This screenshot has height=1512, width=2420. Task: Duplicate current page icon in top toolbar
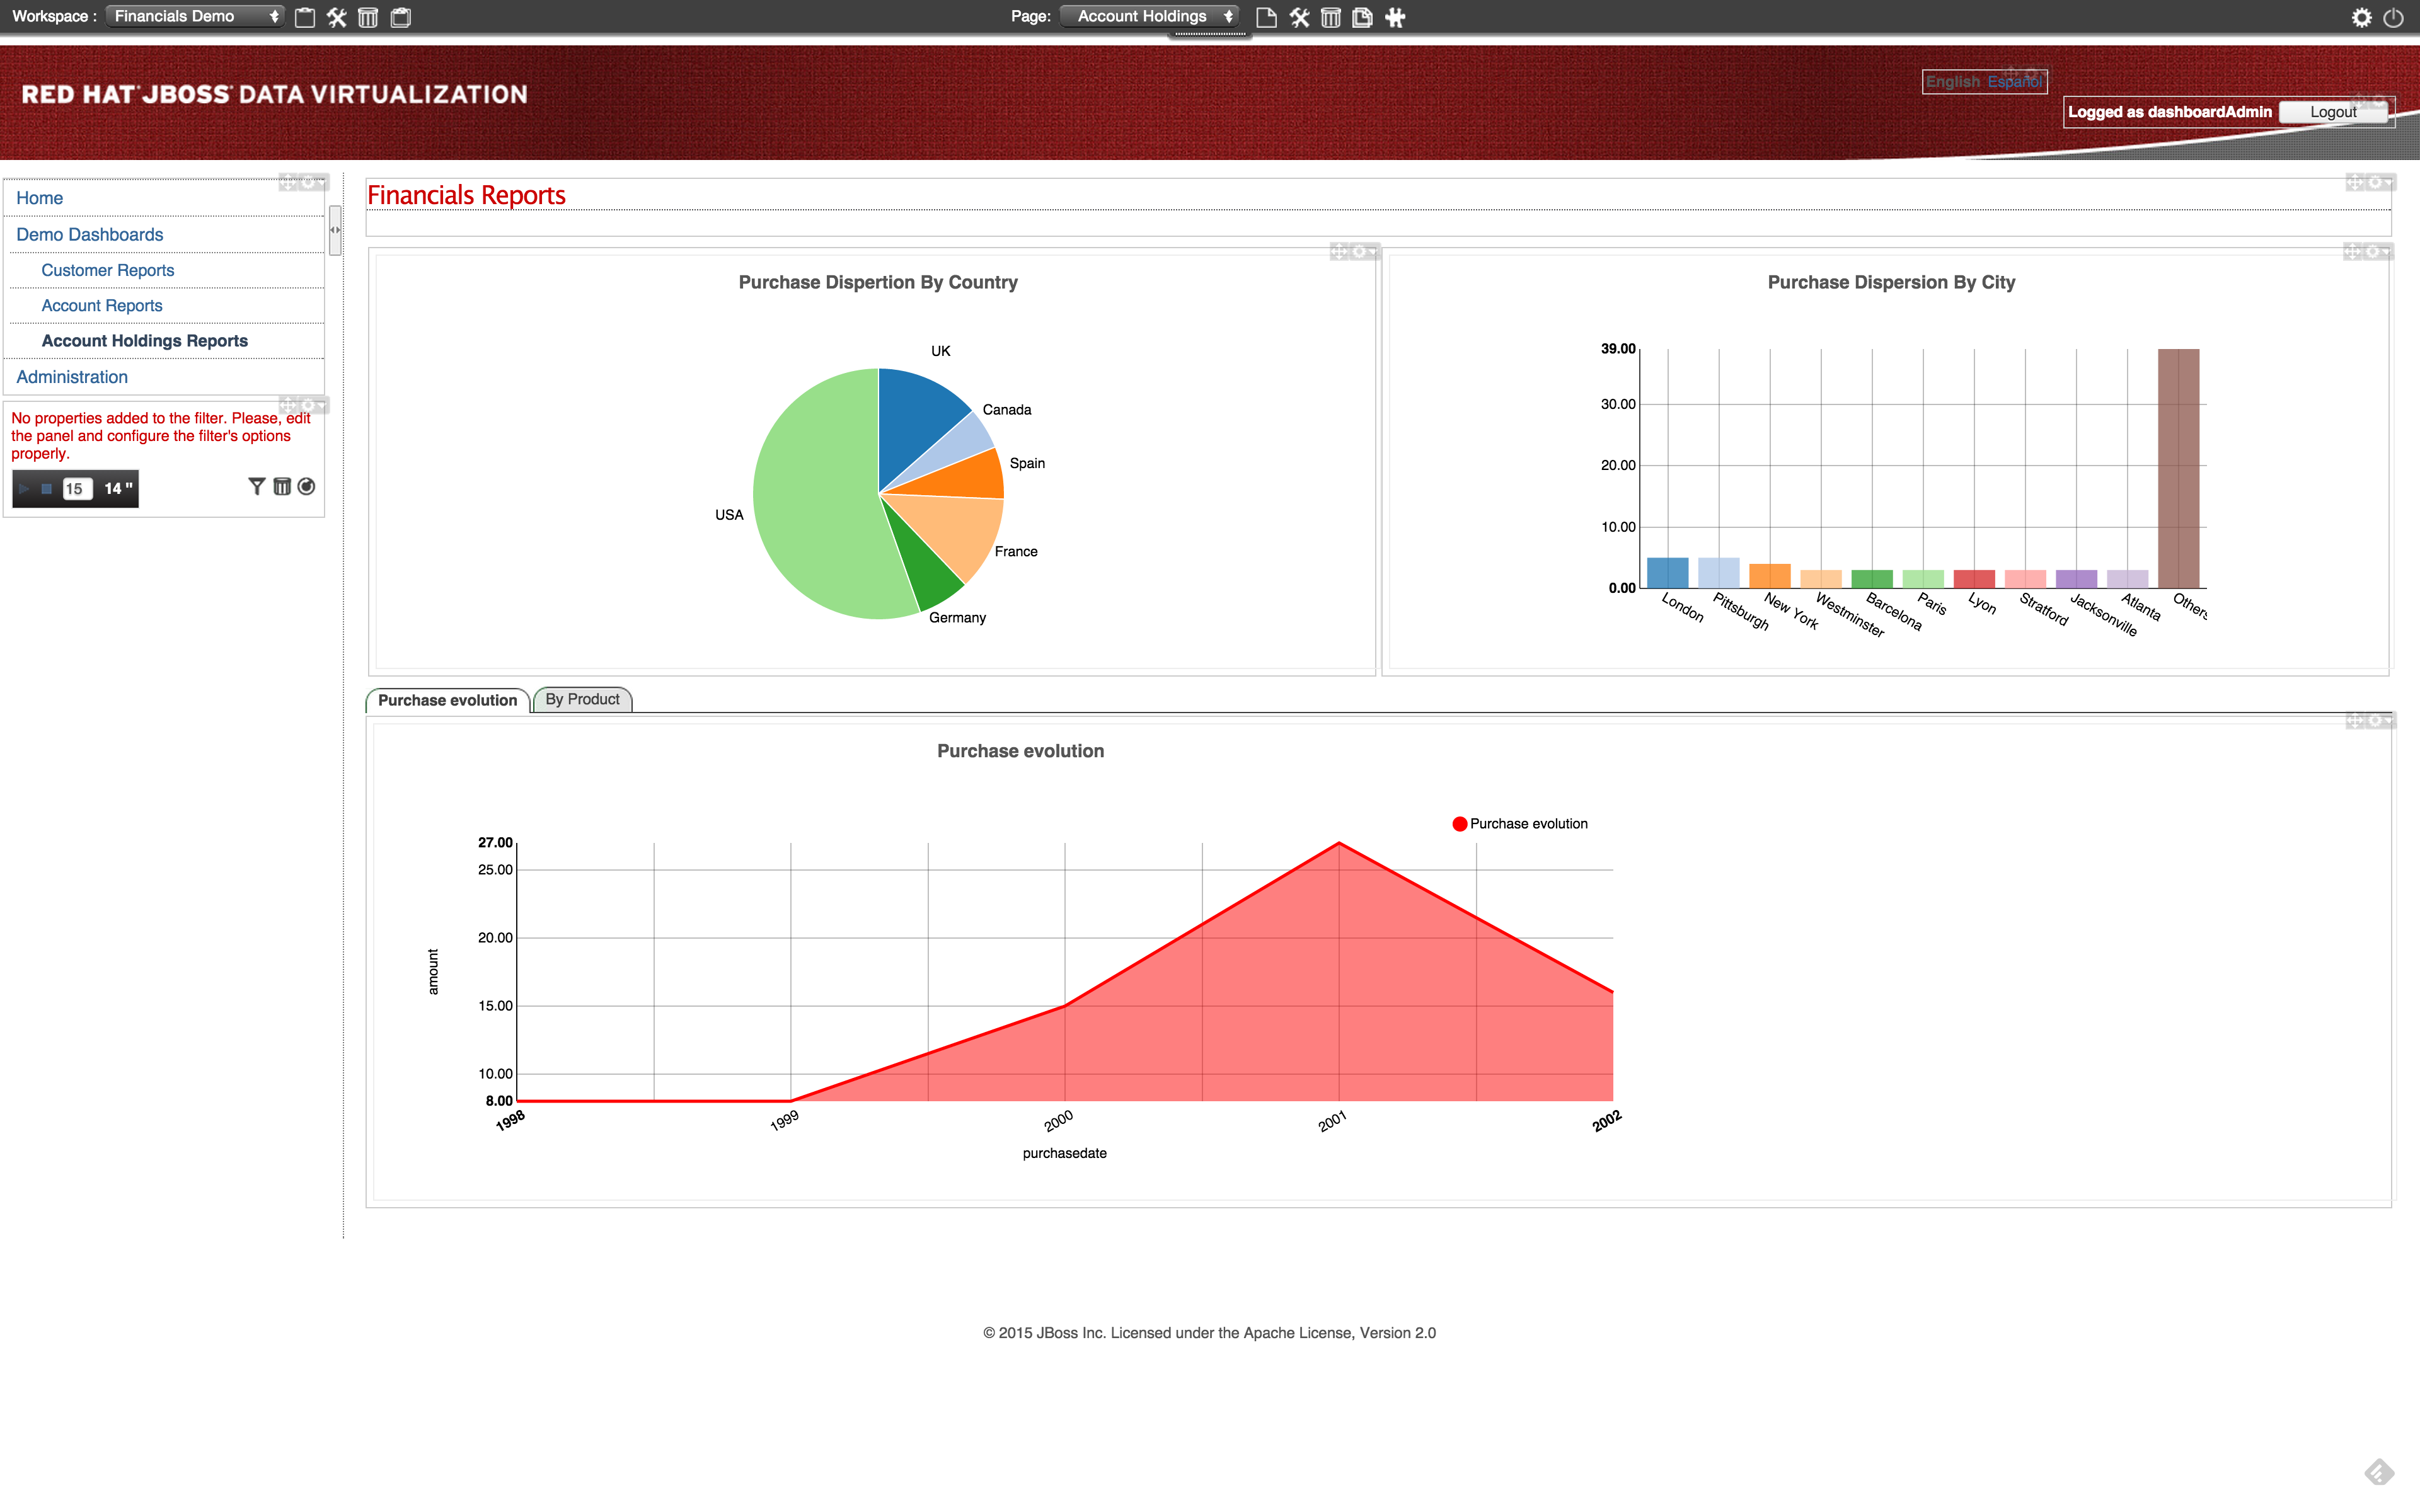tap(1362, 17)
